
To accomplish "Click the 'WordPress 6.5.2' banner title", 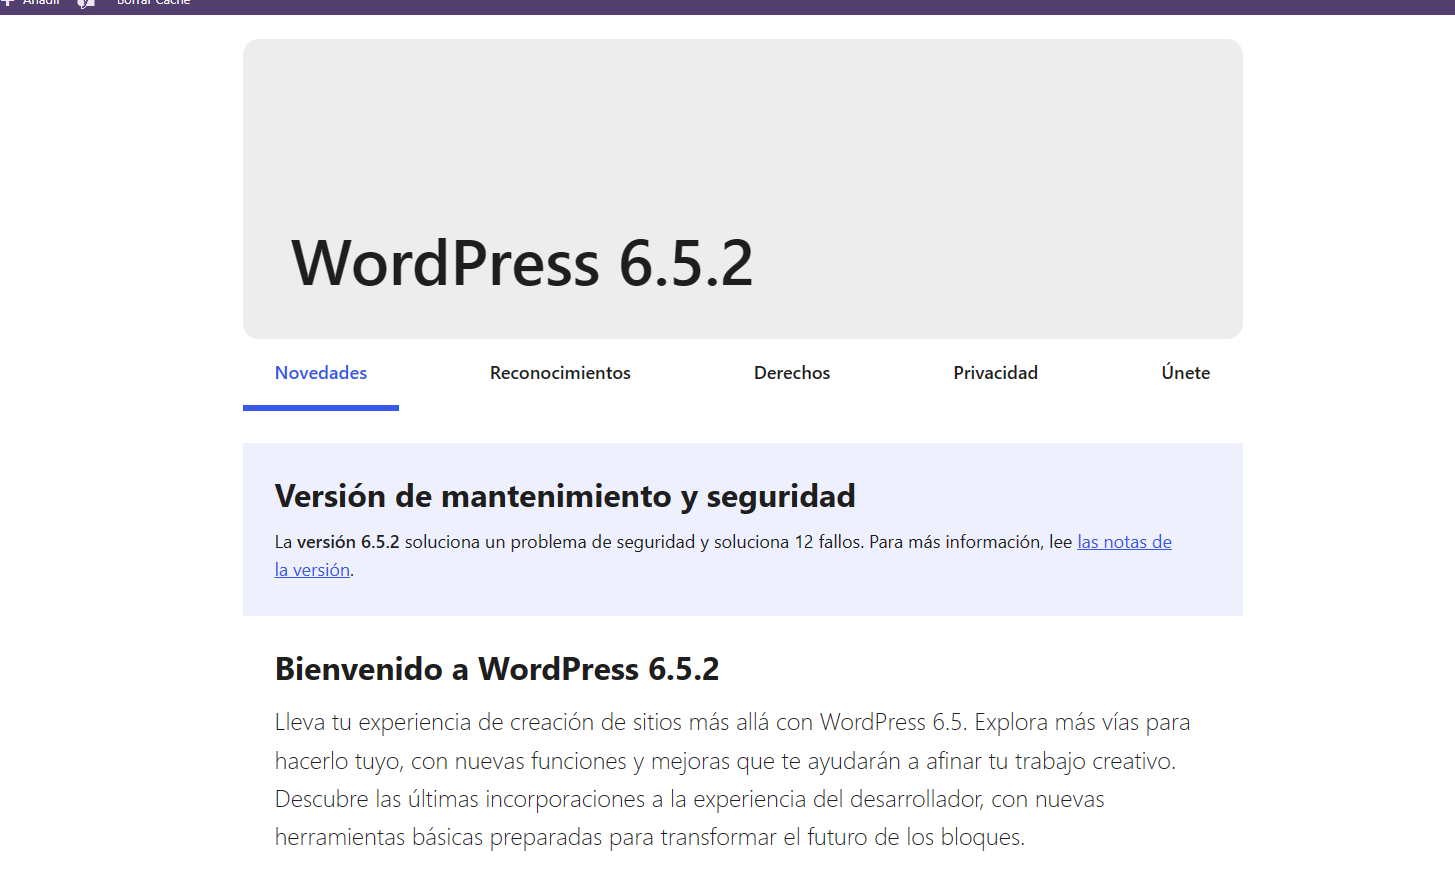I will coord(522,264).
